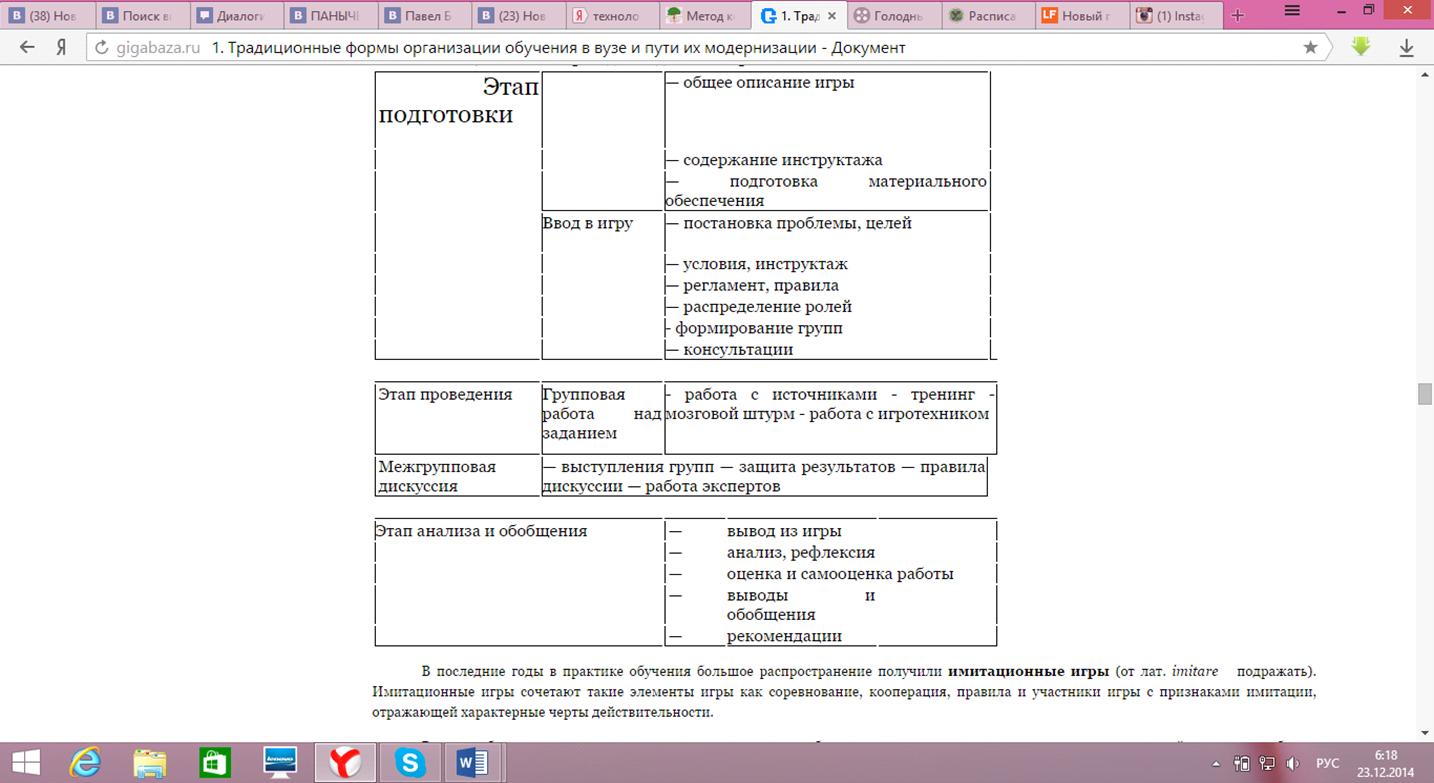Click the text 'анализ, рефлексия'
This screenshot has width=1434, height=783.
pos(801,552)
